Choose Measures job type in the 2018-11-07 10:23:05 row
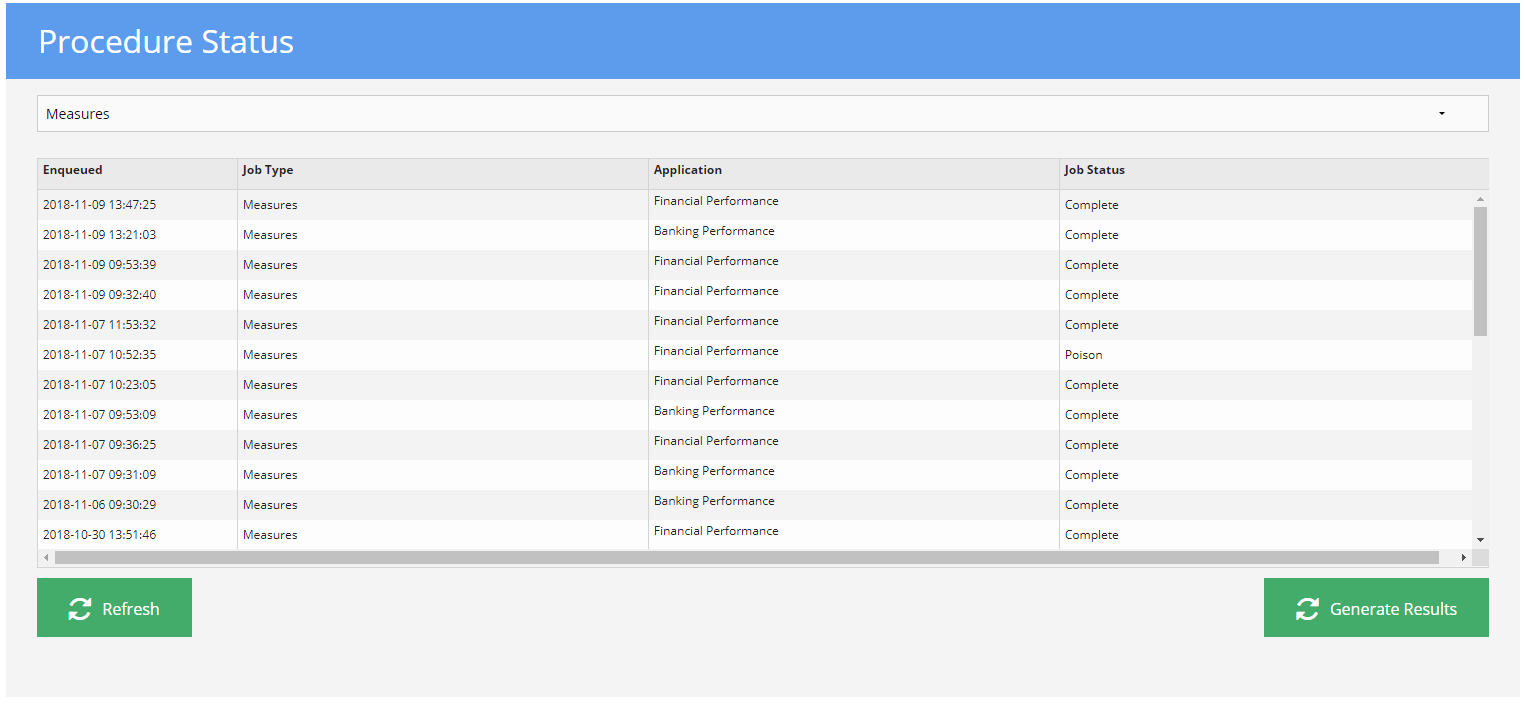 click(x=270, y=385)
